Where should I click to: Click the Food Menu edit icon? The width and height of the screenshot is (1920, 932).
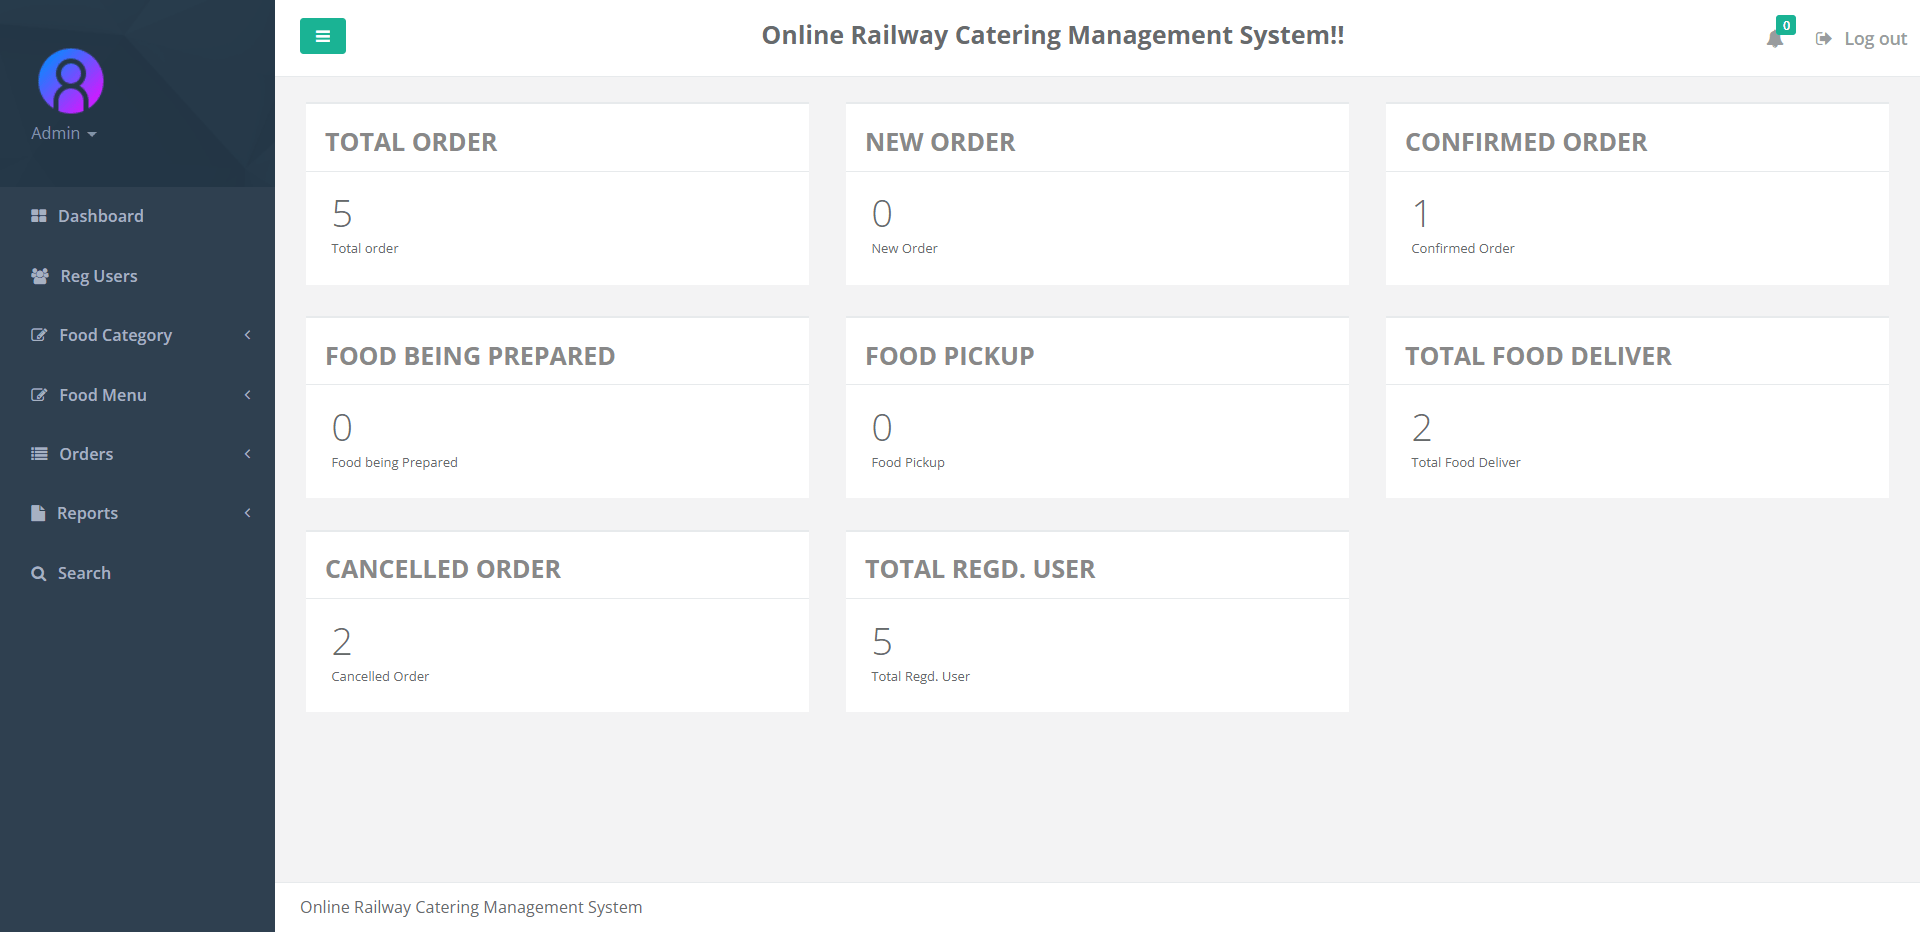[x=39, y=395]
